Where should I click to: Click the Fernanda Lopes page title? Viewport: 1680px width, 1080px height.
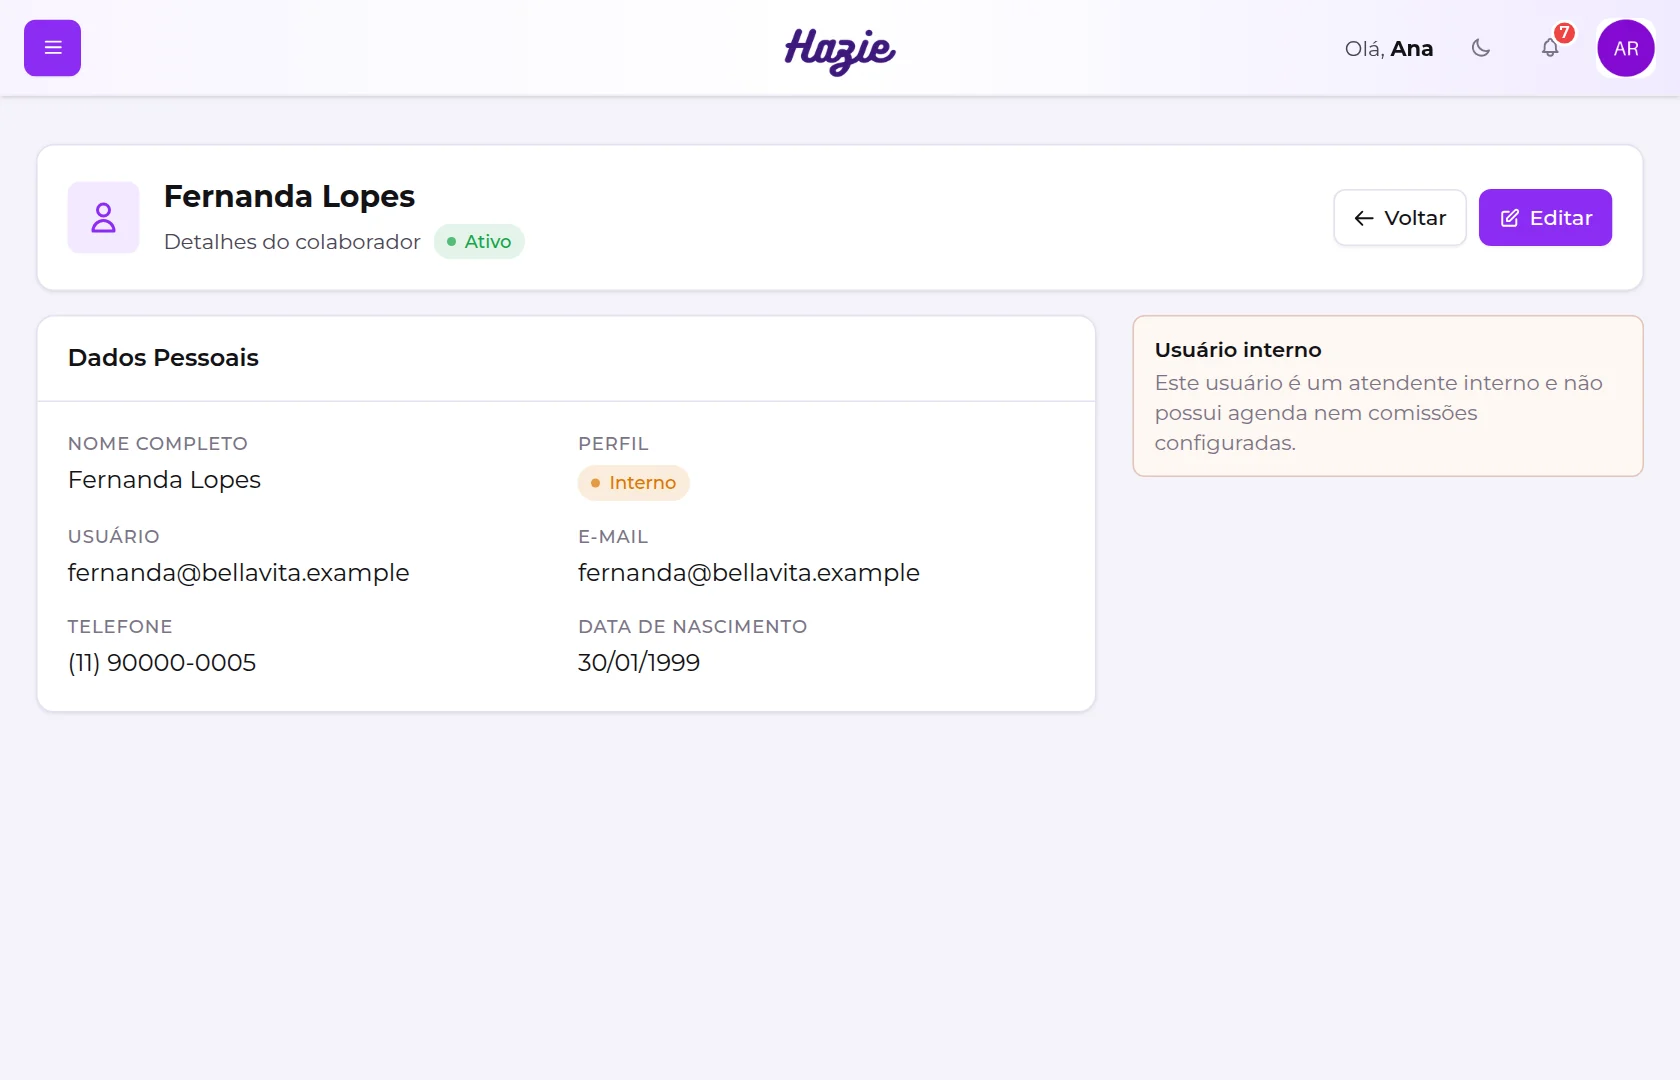click(x=289, y=197)
